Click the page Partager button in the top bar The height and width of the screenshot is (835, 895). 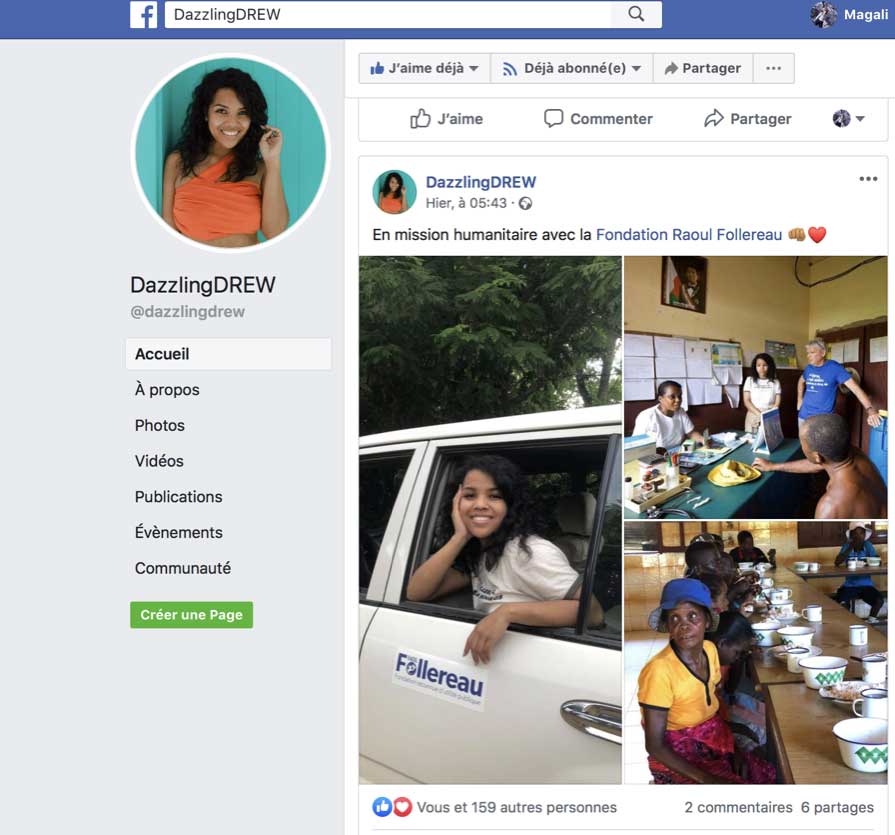click(703, 68)
